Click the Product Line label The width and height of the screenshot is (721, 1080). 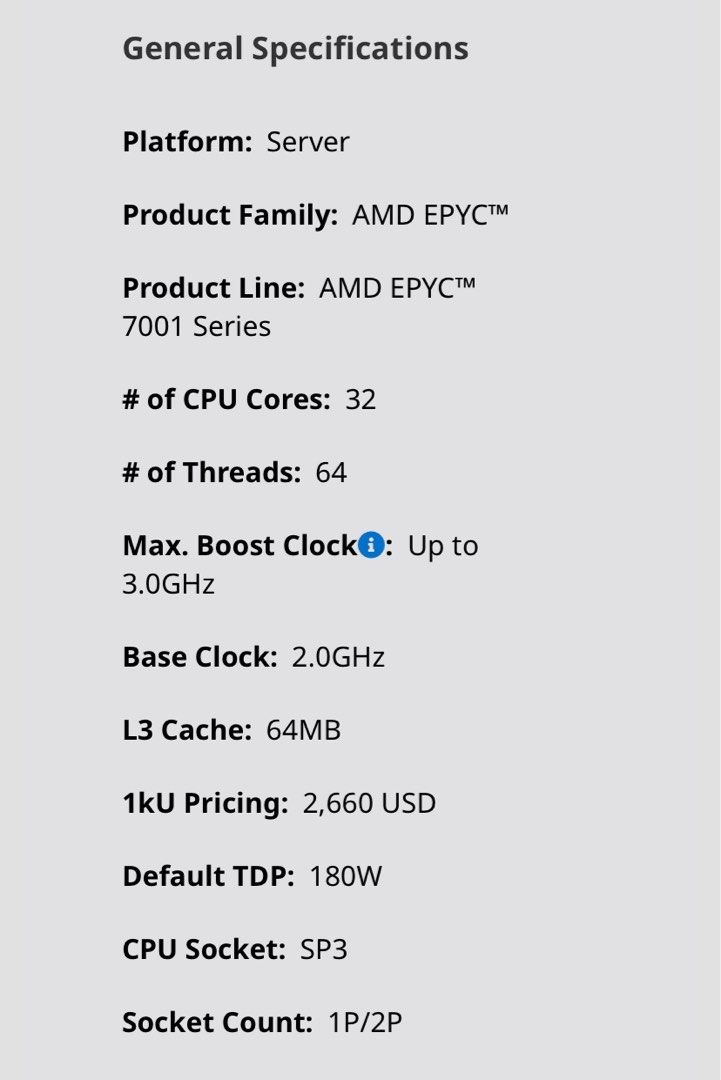213,288
